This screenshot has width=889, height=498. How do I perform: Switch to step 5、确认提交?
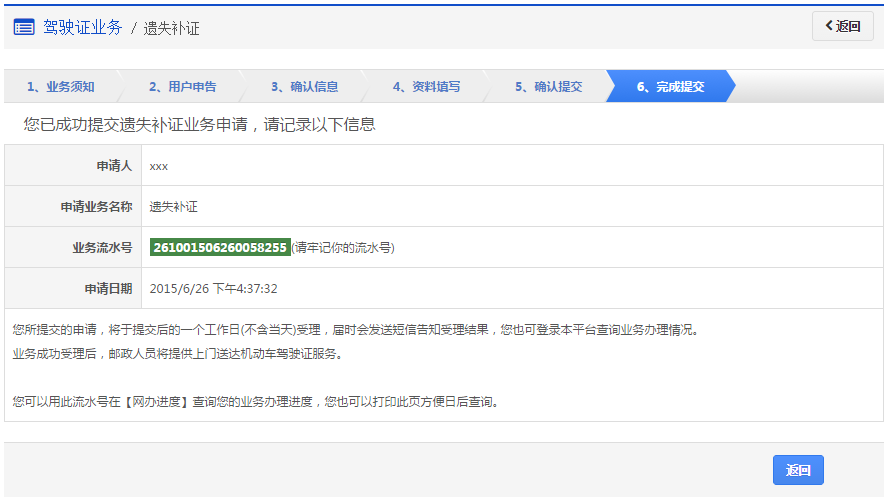coord(548,87)
